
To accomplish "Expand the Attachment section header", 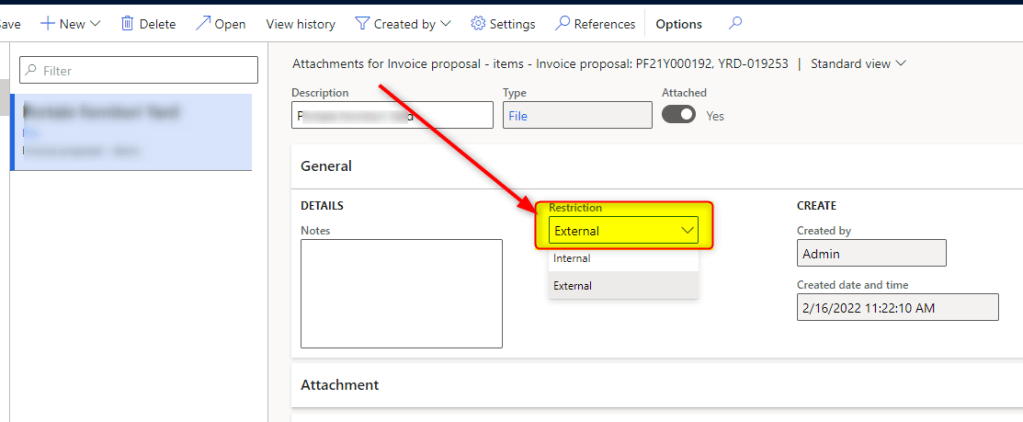I will tap(340, 384).
